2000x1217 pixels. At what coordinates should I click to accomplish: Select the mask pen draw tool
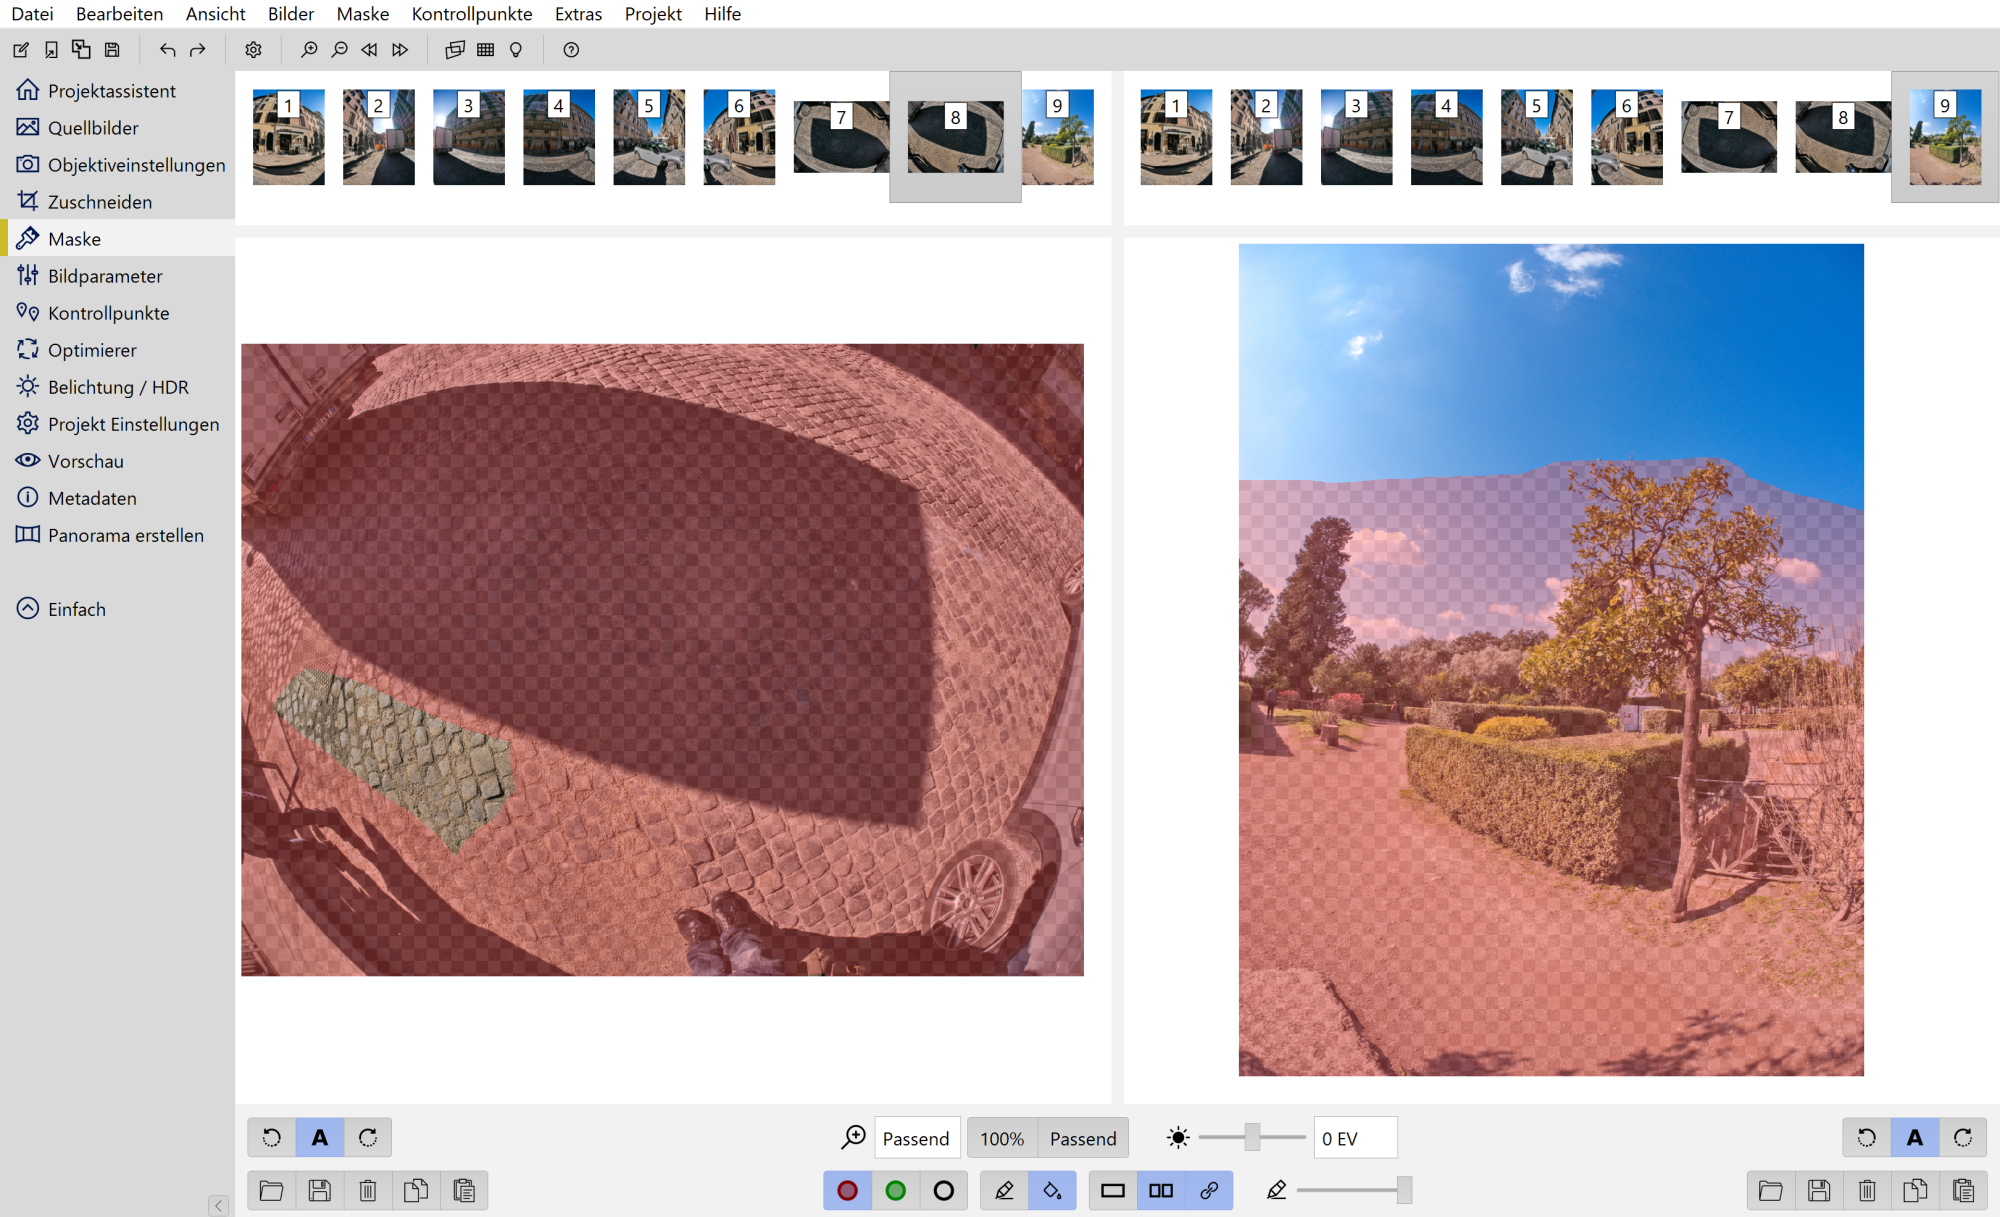[x=1004, y=1190]
